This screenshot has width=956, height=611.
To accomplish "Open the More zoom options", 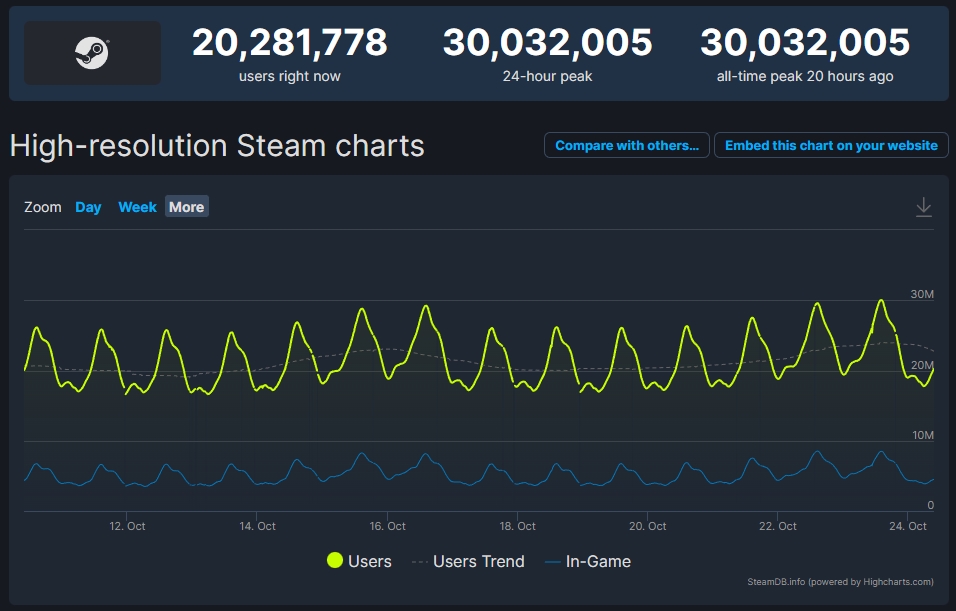I will click(x=185, y=206).
